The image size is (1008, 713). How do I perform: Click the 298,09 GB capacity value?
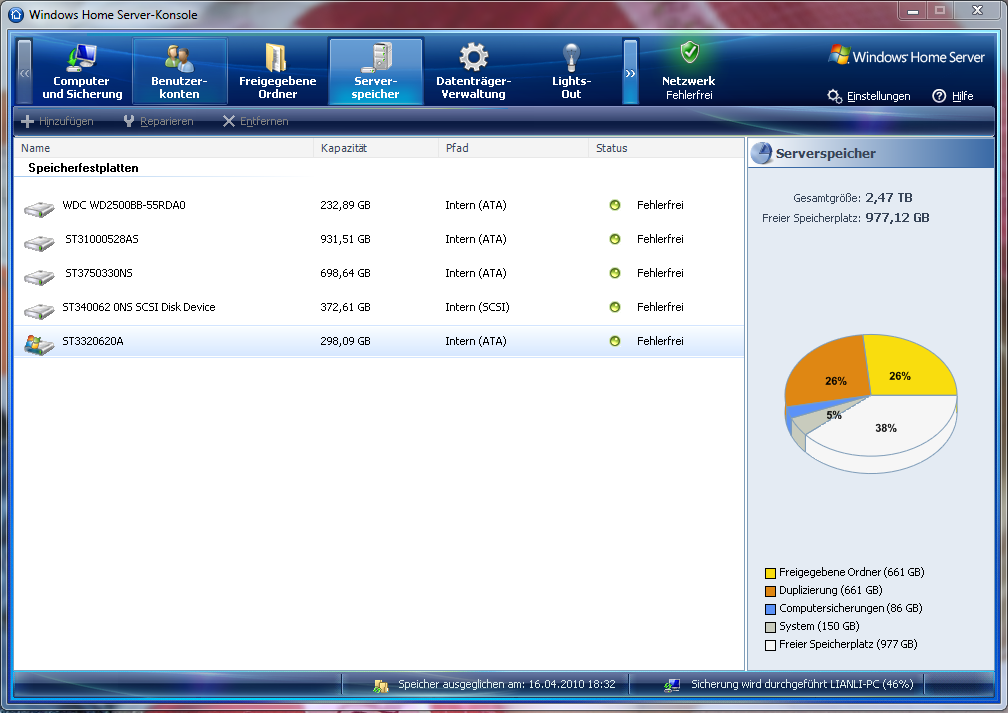345,341
